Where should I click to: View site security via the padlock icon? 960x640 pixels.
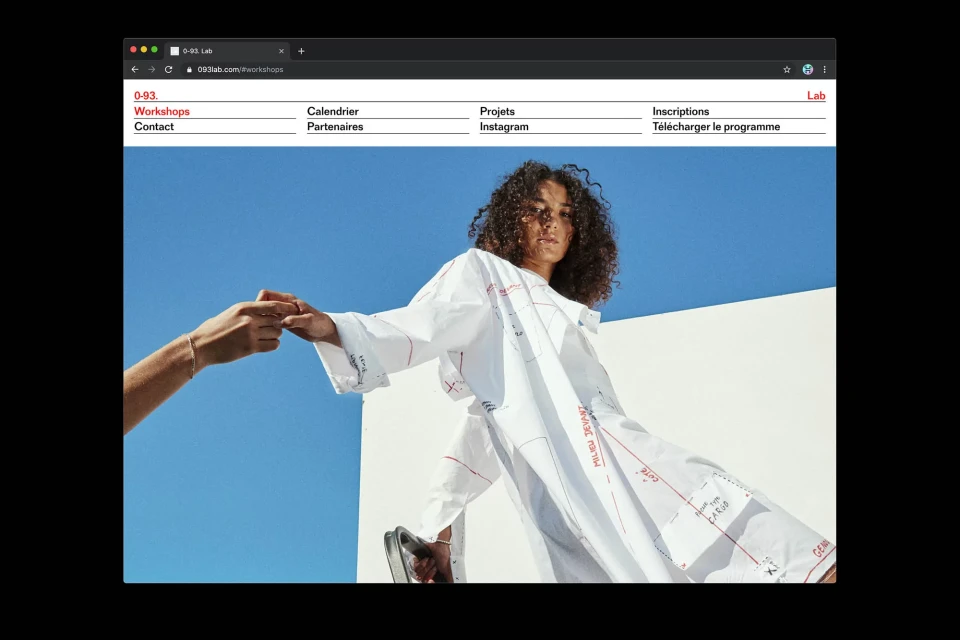coord(189,69)
